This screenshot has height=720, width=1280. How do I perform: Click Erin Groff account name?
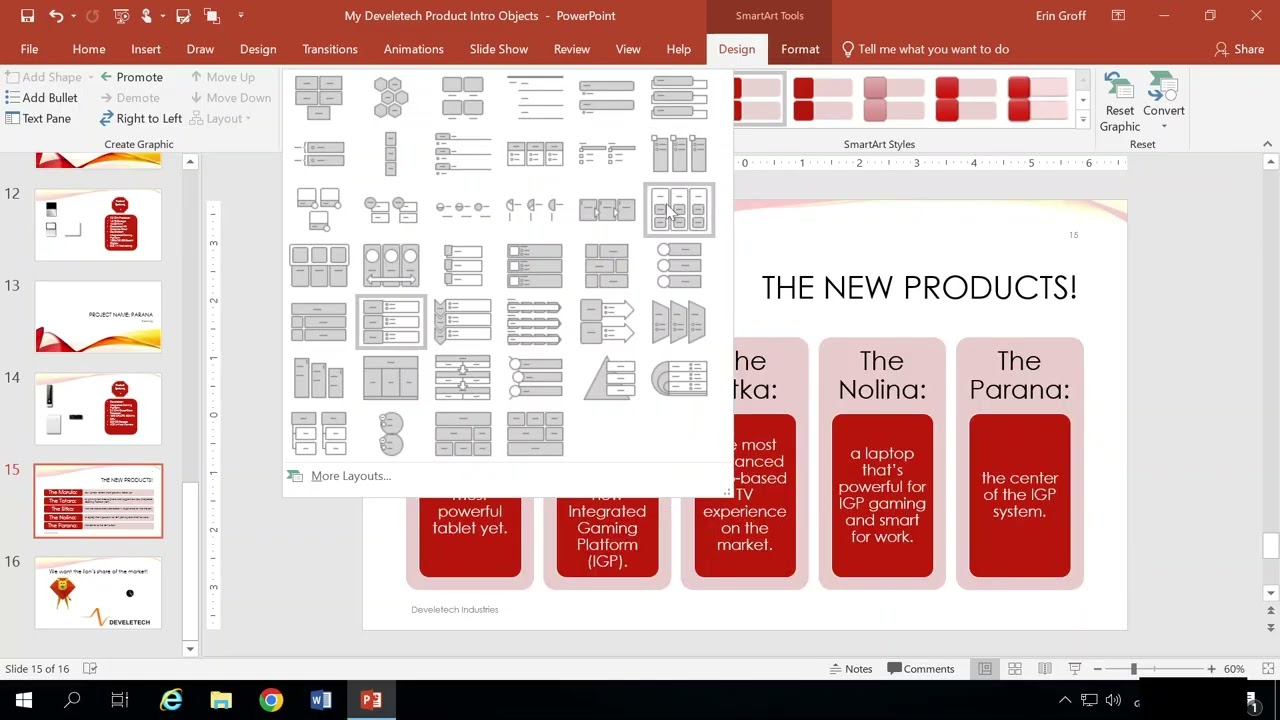click(x=1061, y=16)
